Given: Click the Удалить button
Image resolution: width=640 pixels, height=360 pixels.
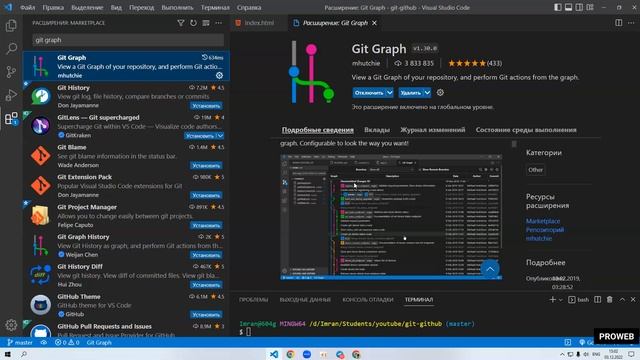Looking at the screenshot, I should click(x=411, y=93).
